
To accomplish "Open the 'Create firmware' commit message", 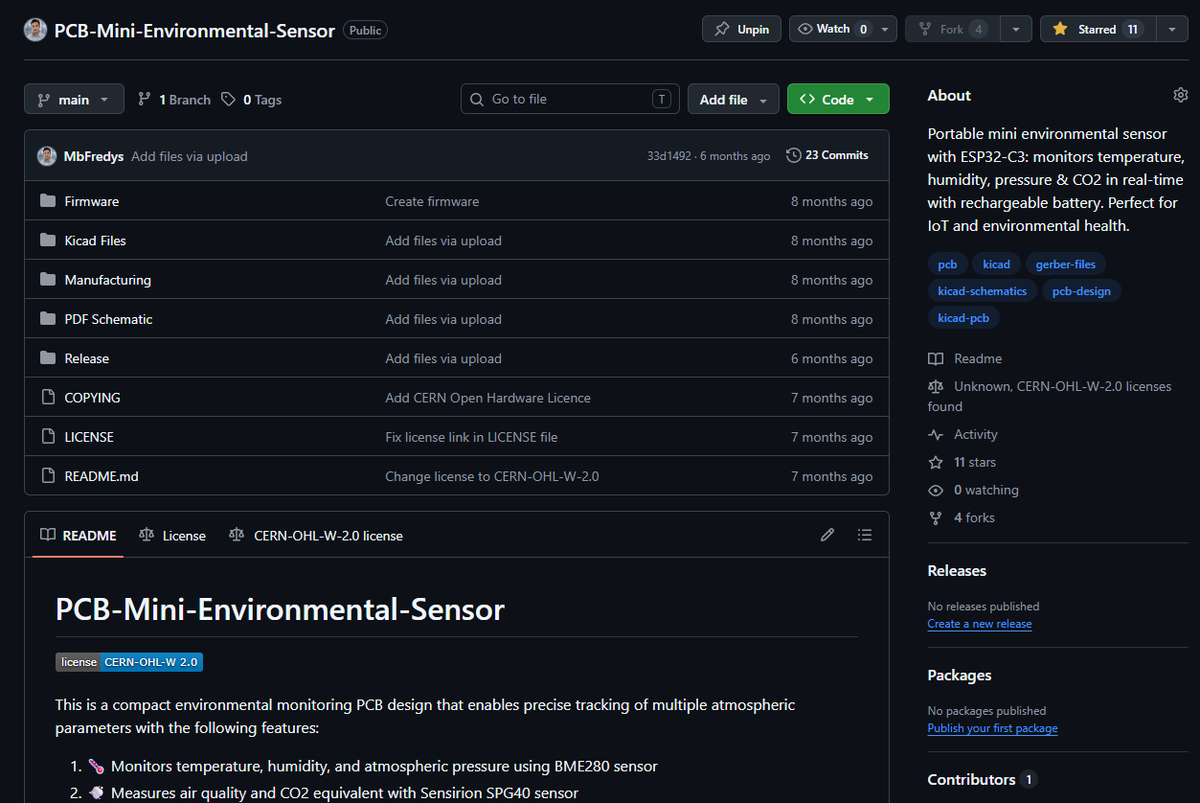I will click(432, 201).
